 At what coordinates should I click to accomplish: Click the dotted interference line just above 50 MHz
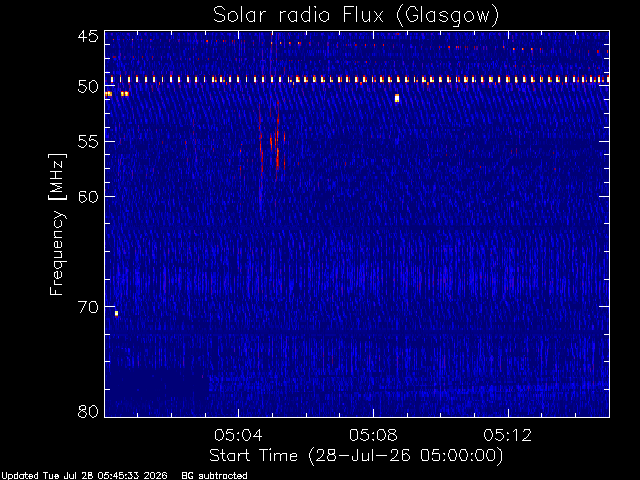point(357,80)
